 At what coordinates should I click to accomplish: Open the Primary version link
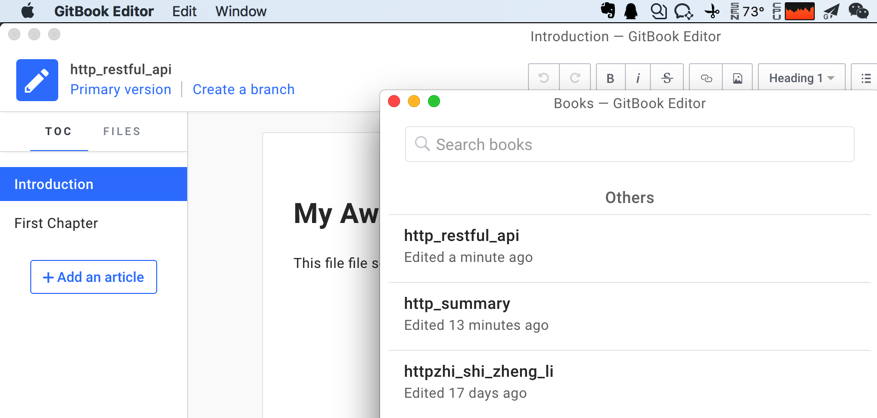(121, 90)
